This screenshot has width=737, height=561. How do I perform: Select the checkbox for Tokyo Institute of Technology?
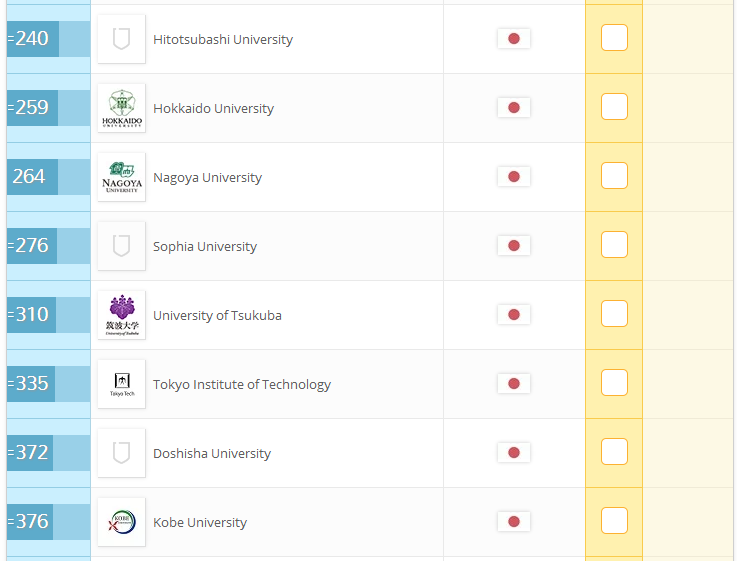(614, 382)
